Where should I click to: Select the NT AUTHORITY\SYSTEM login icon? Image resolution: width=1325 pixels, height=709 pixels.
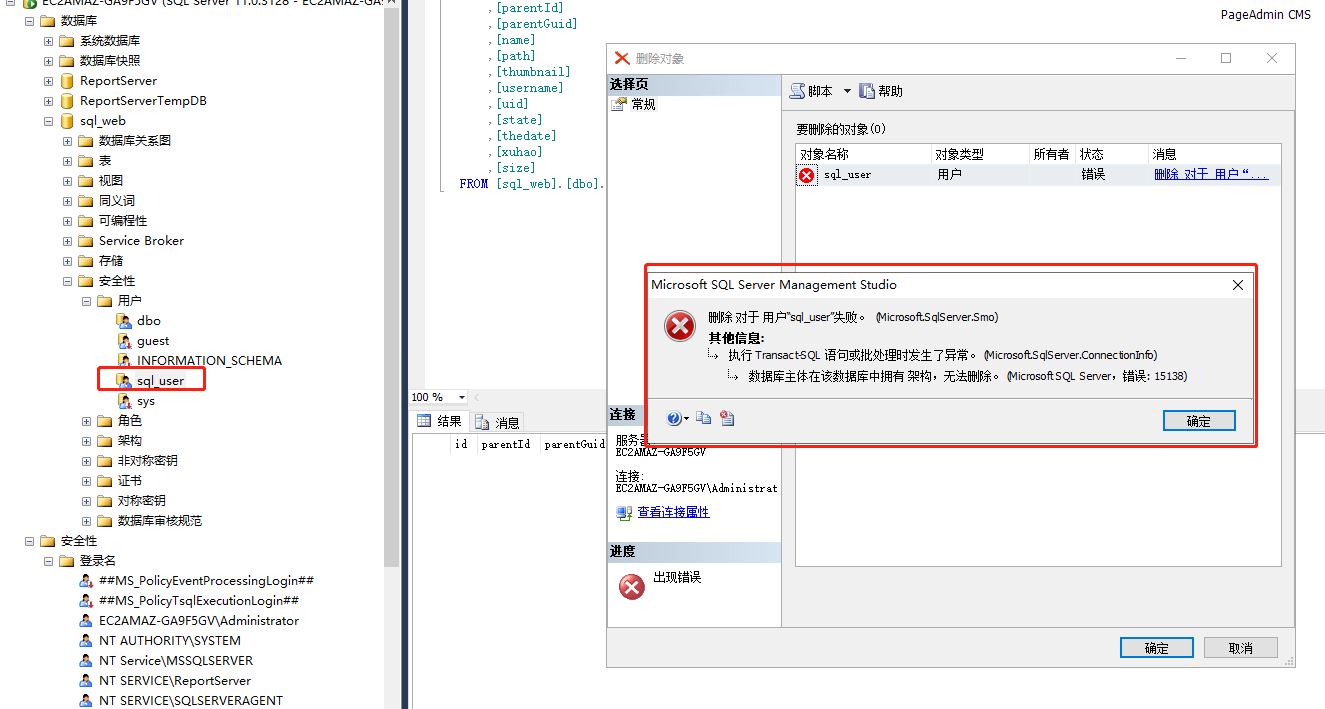click(86, 641)
